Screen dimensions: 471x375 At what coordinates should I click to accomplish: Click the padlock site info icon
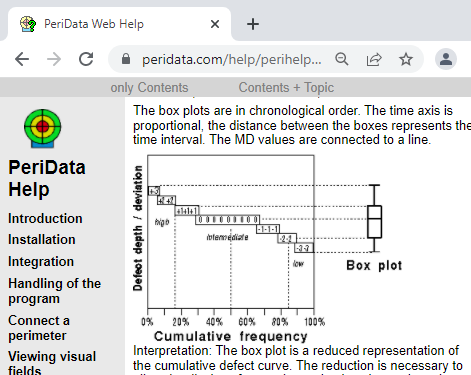coord(126,59)
